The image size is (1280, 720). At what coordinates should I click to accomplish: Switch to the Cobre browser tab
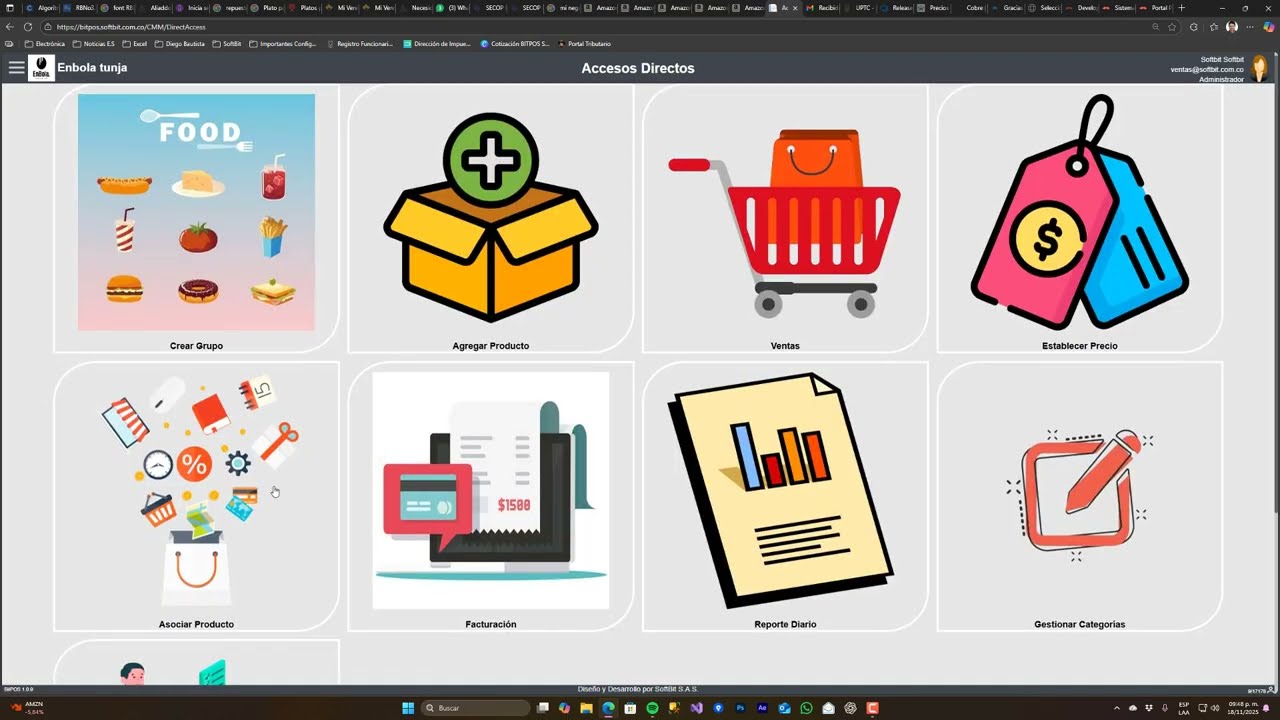(971, 7)
